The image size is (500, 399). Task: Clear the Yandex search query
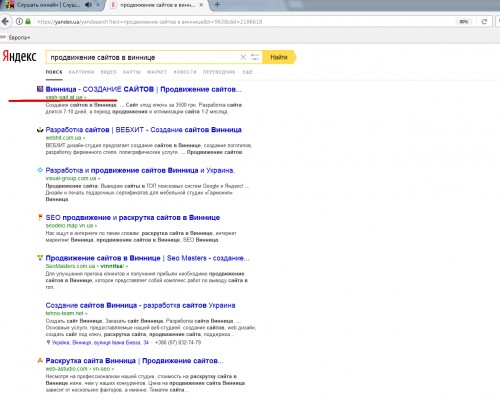243,57
